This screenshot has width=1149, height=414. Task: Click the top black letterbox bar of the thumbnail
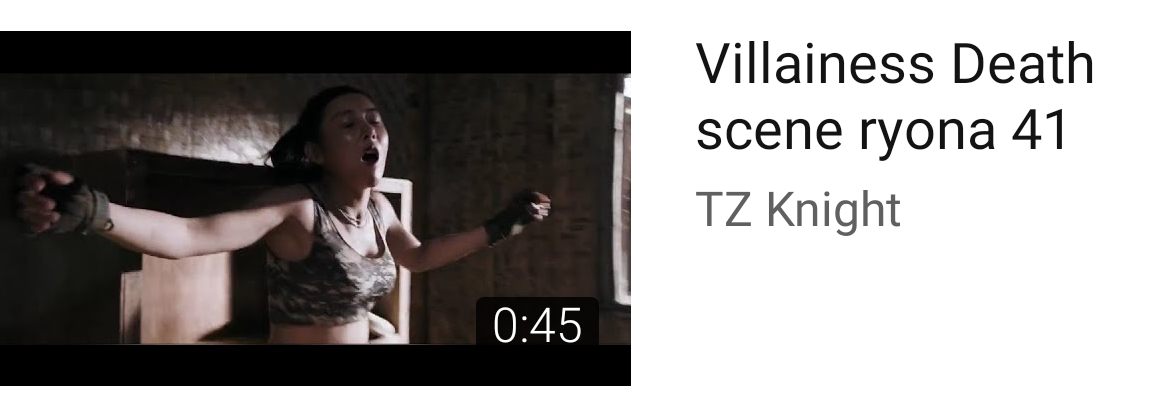(315, 52)
